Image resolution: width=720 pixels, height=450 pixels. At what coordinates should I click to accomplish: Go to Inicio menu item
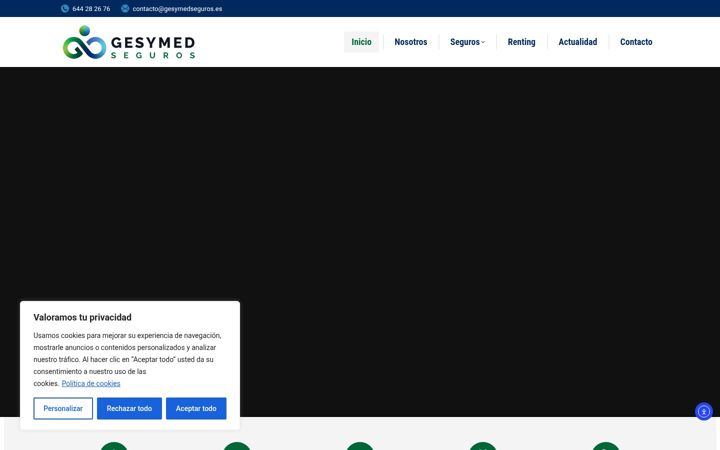pyautogui.click(x=361, y=42)
